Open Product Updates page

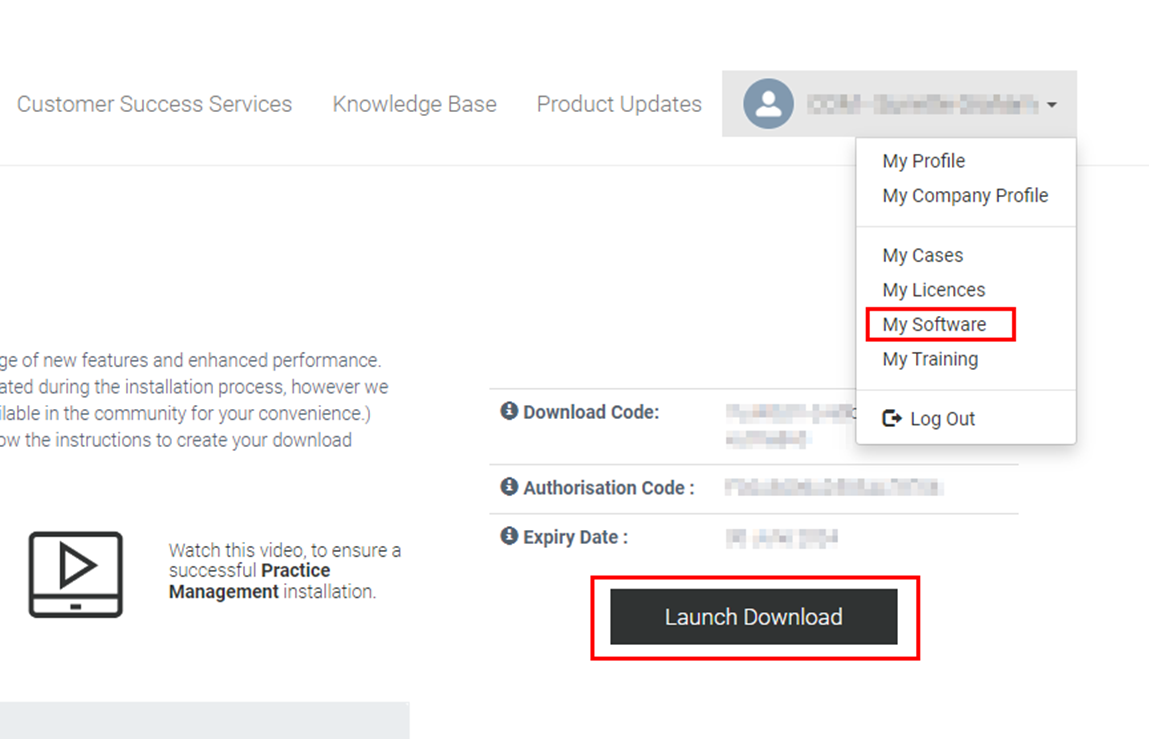click(619, 104)
